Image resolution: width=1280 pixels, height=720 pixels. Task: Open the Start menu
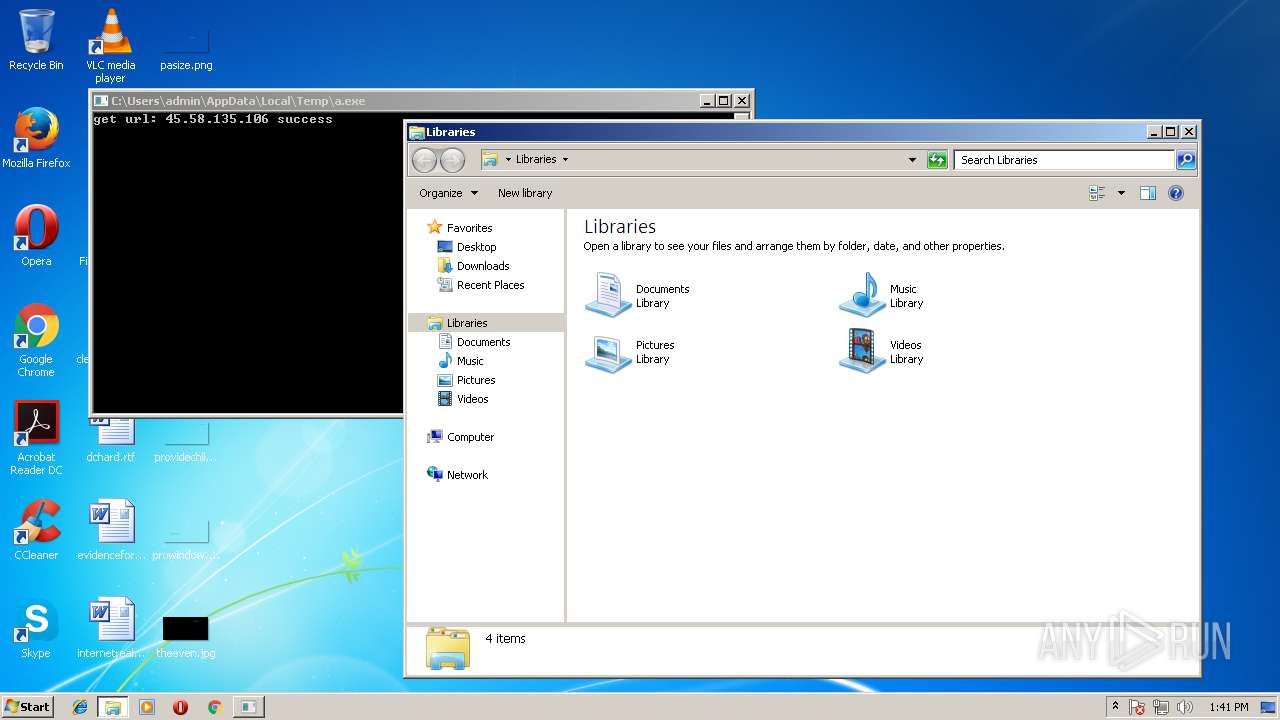tap(28, 706)
